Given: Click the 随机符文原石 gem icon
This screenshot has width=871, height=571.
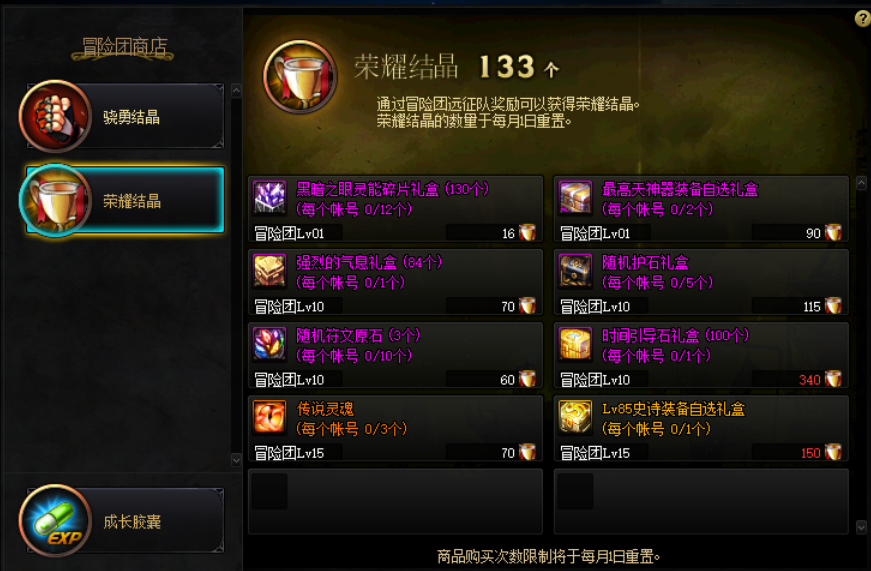Looking at the screenshot, I should coord(270,344).
